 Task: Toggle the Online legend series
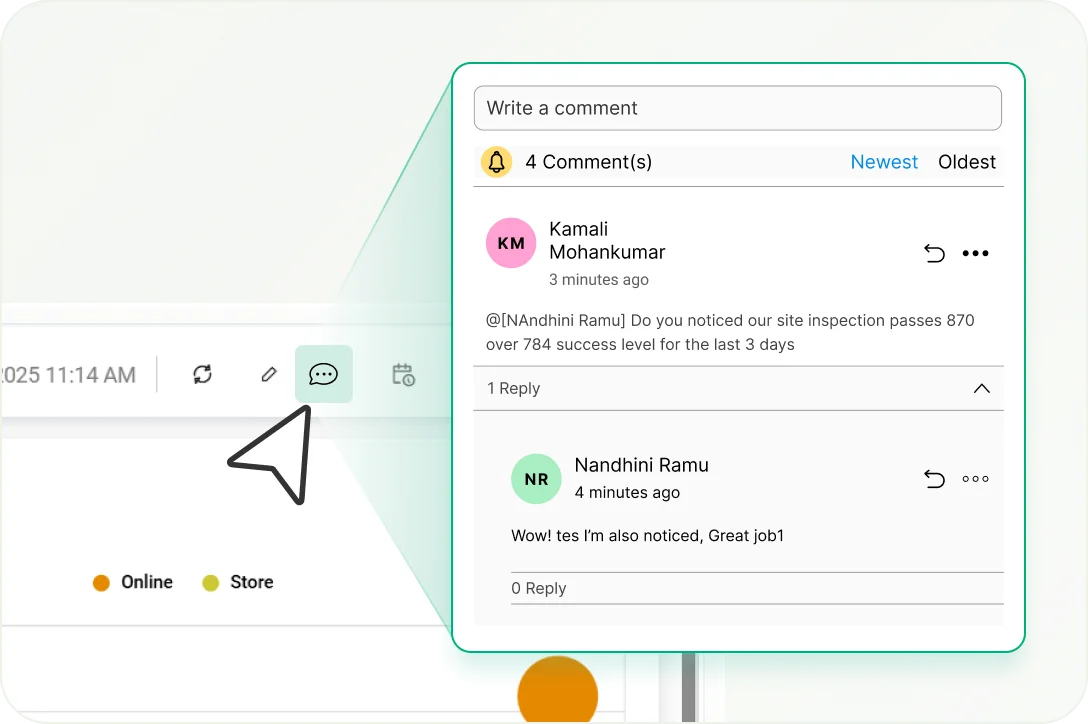coord(133,582)
